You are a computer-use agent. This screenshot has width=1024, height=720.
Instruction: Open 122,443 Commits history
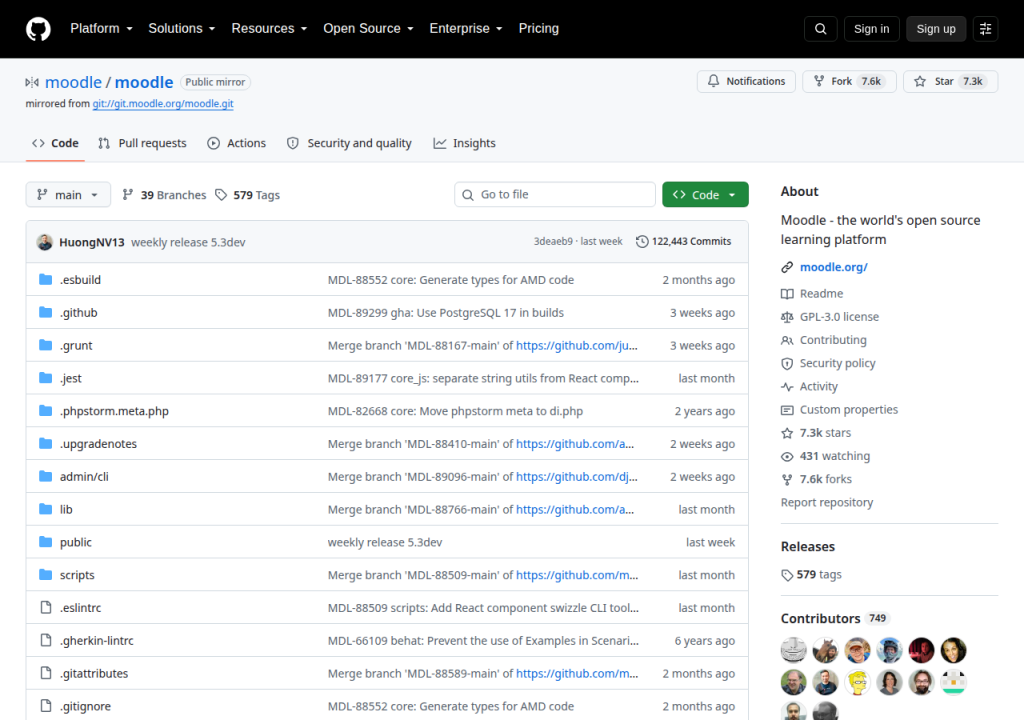(x=684, y=242)
